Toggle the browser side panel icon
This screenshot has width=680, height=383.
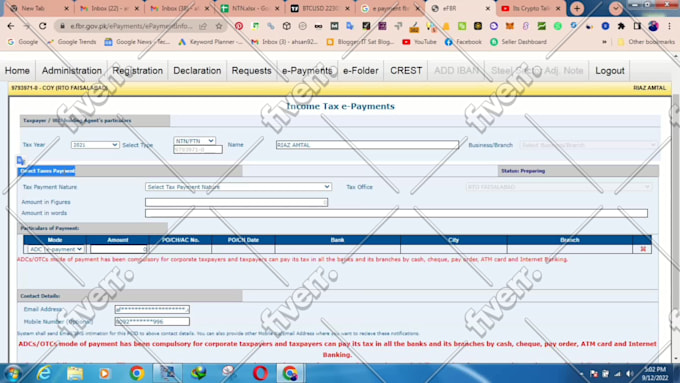click(x=637, y=26)
